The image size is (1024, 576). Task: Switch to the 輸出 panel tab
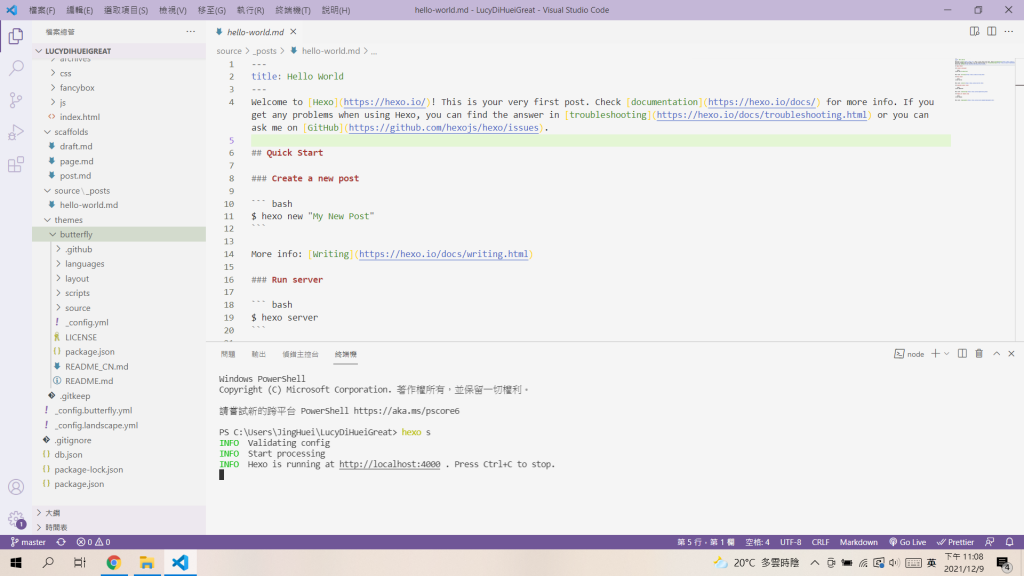(x=259, y=354)
